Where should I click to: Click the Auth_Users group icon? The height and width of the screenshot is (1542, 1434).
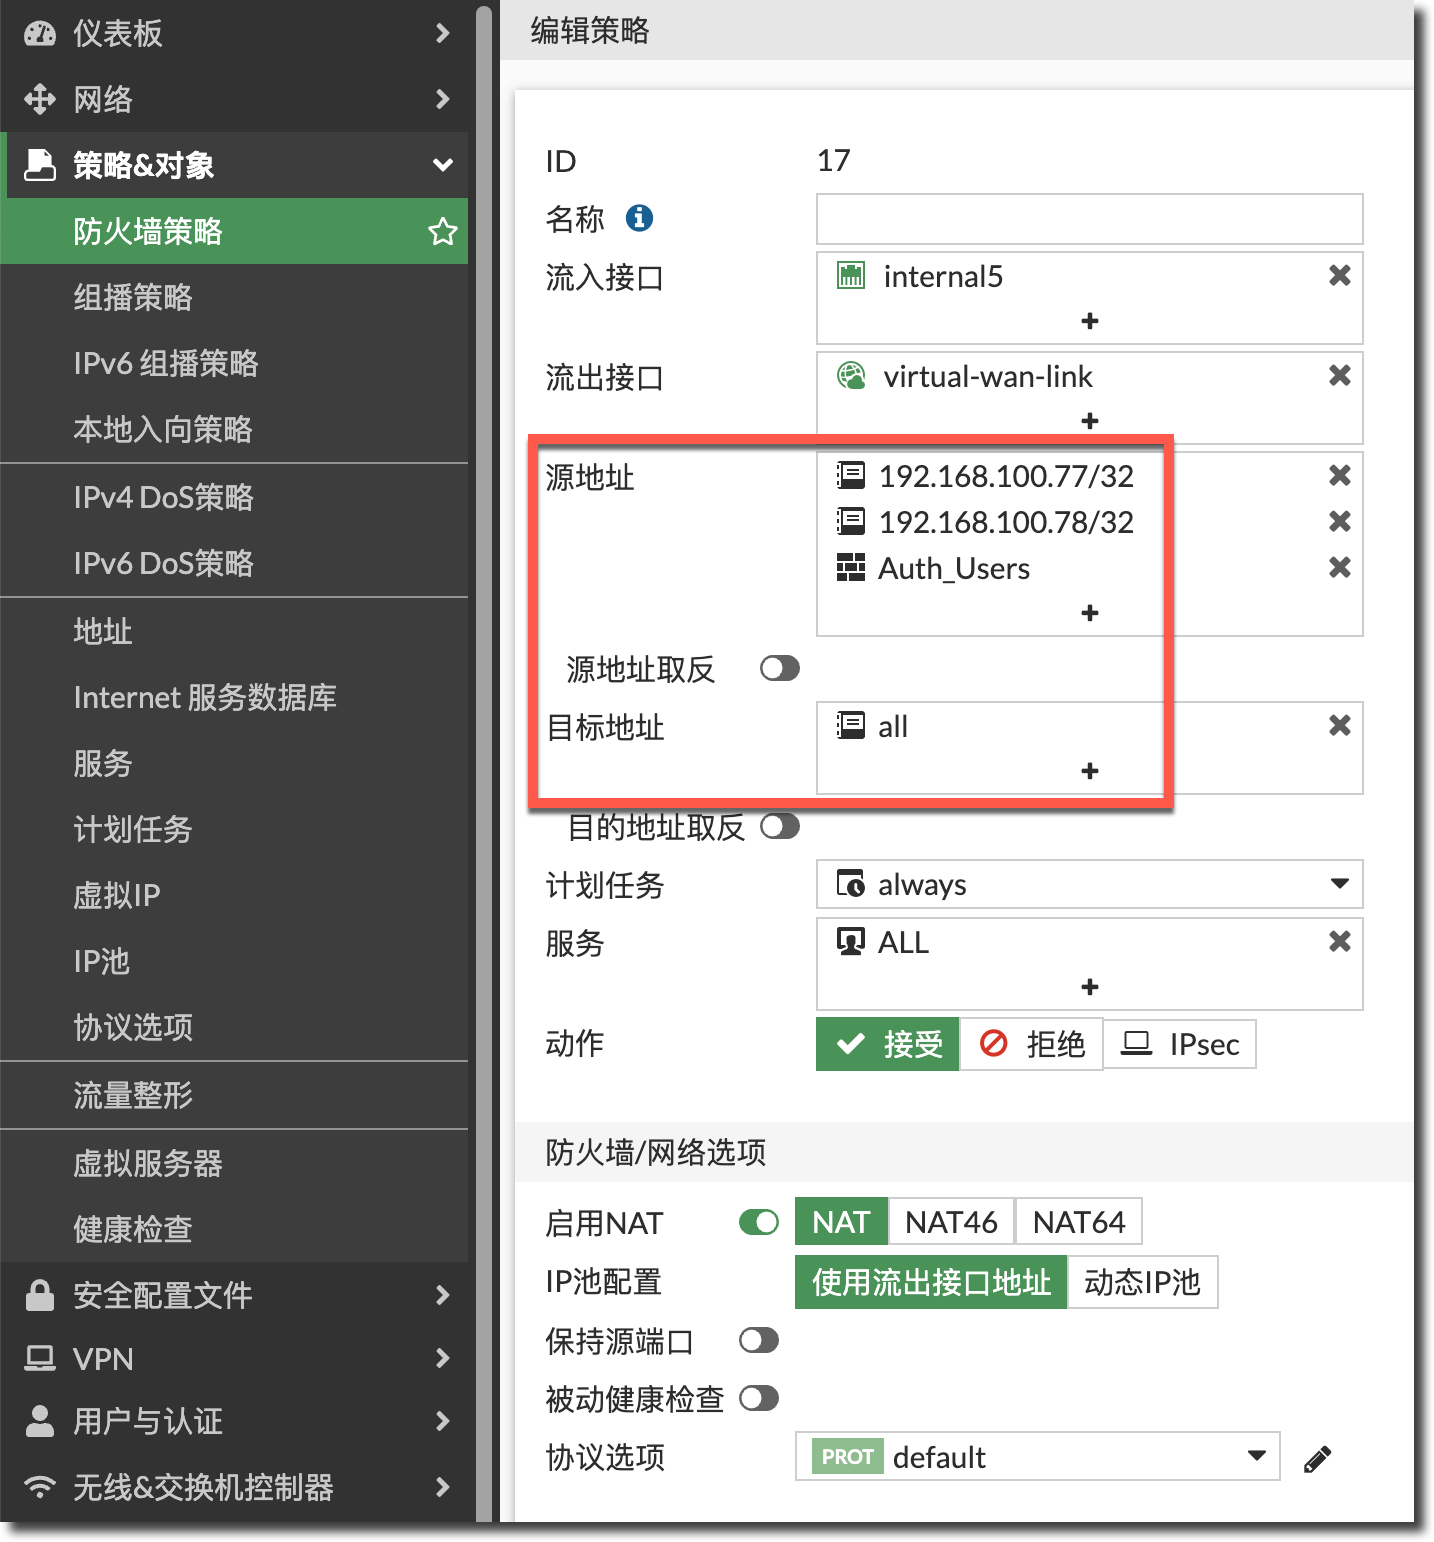coord(850,567)
